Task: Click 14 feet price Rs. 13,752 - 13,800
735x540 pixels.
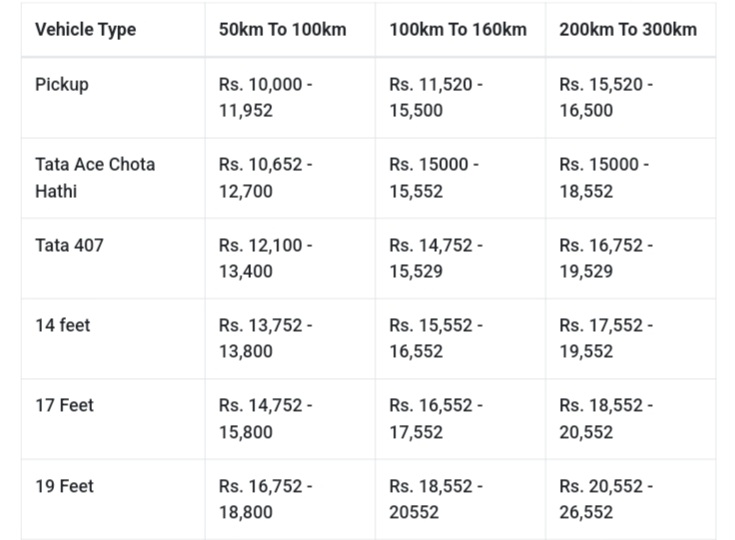Action: (266, 338)
